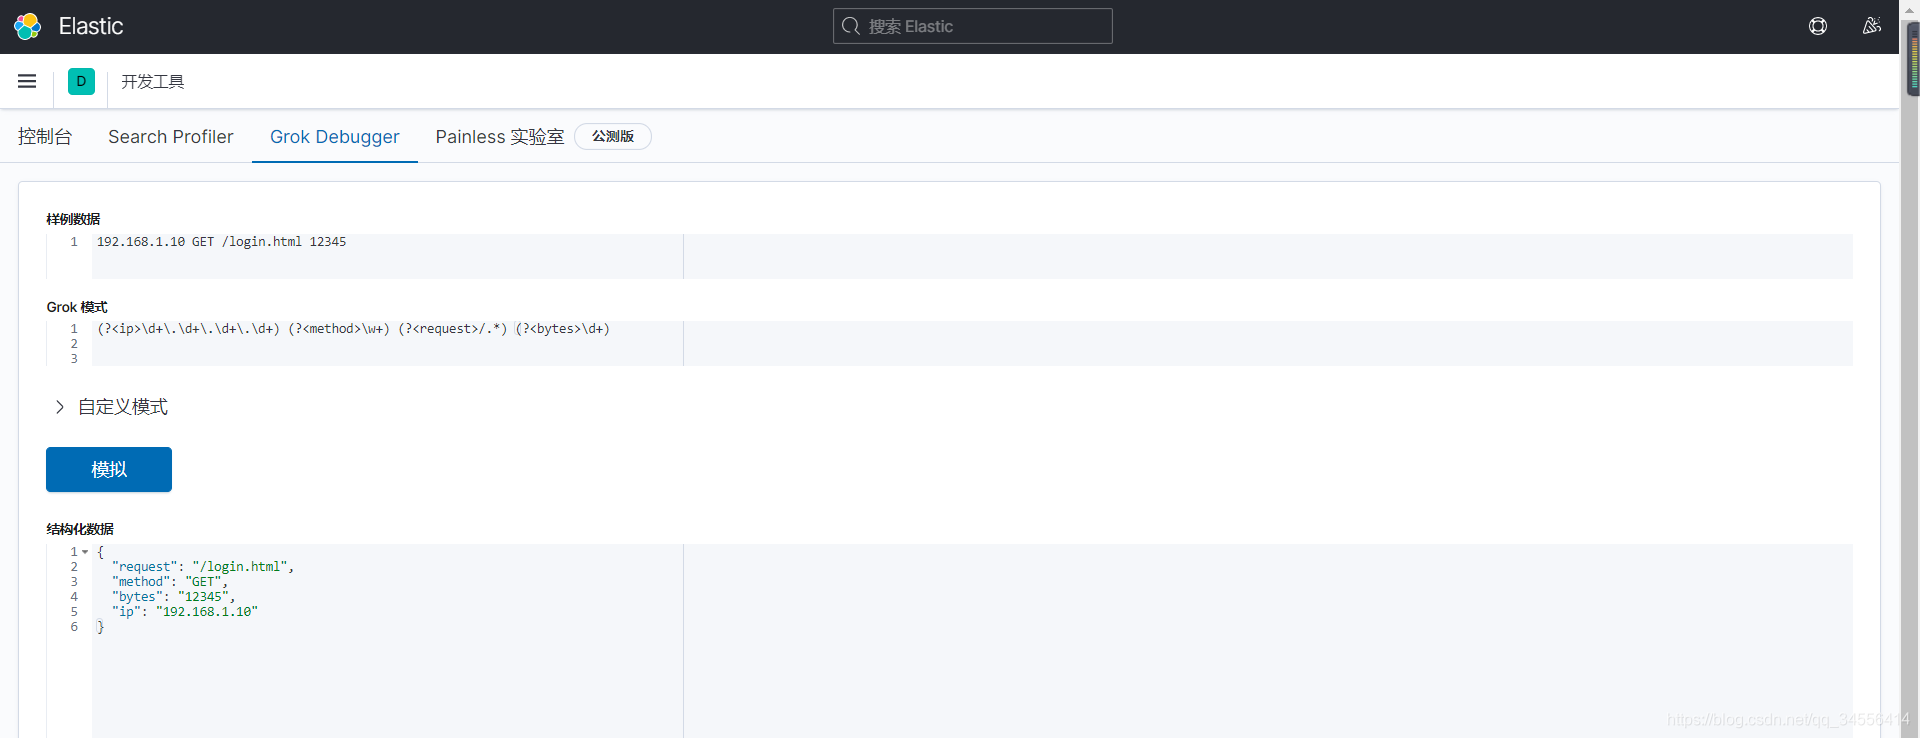Click the "request": "/login.html" output line

(x=203, y=567)
